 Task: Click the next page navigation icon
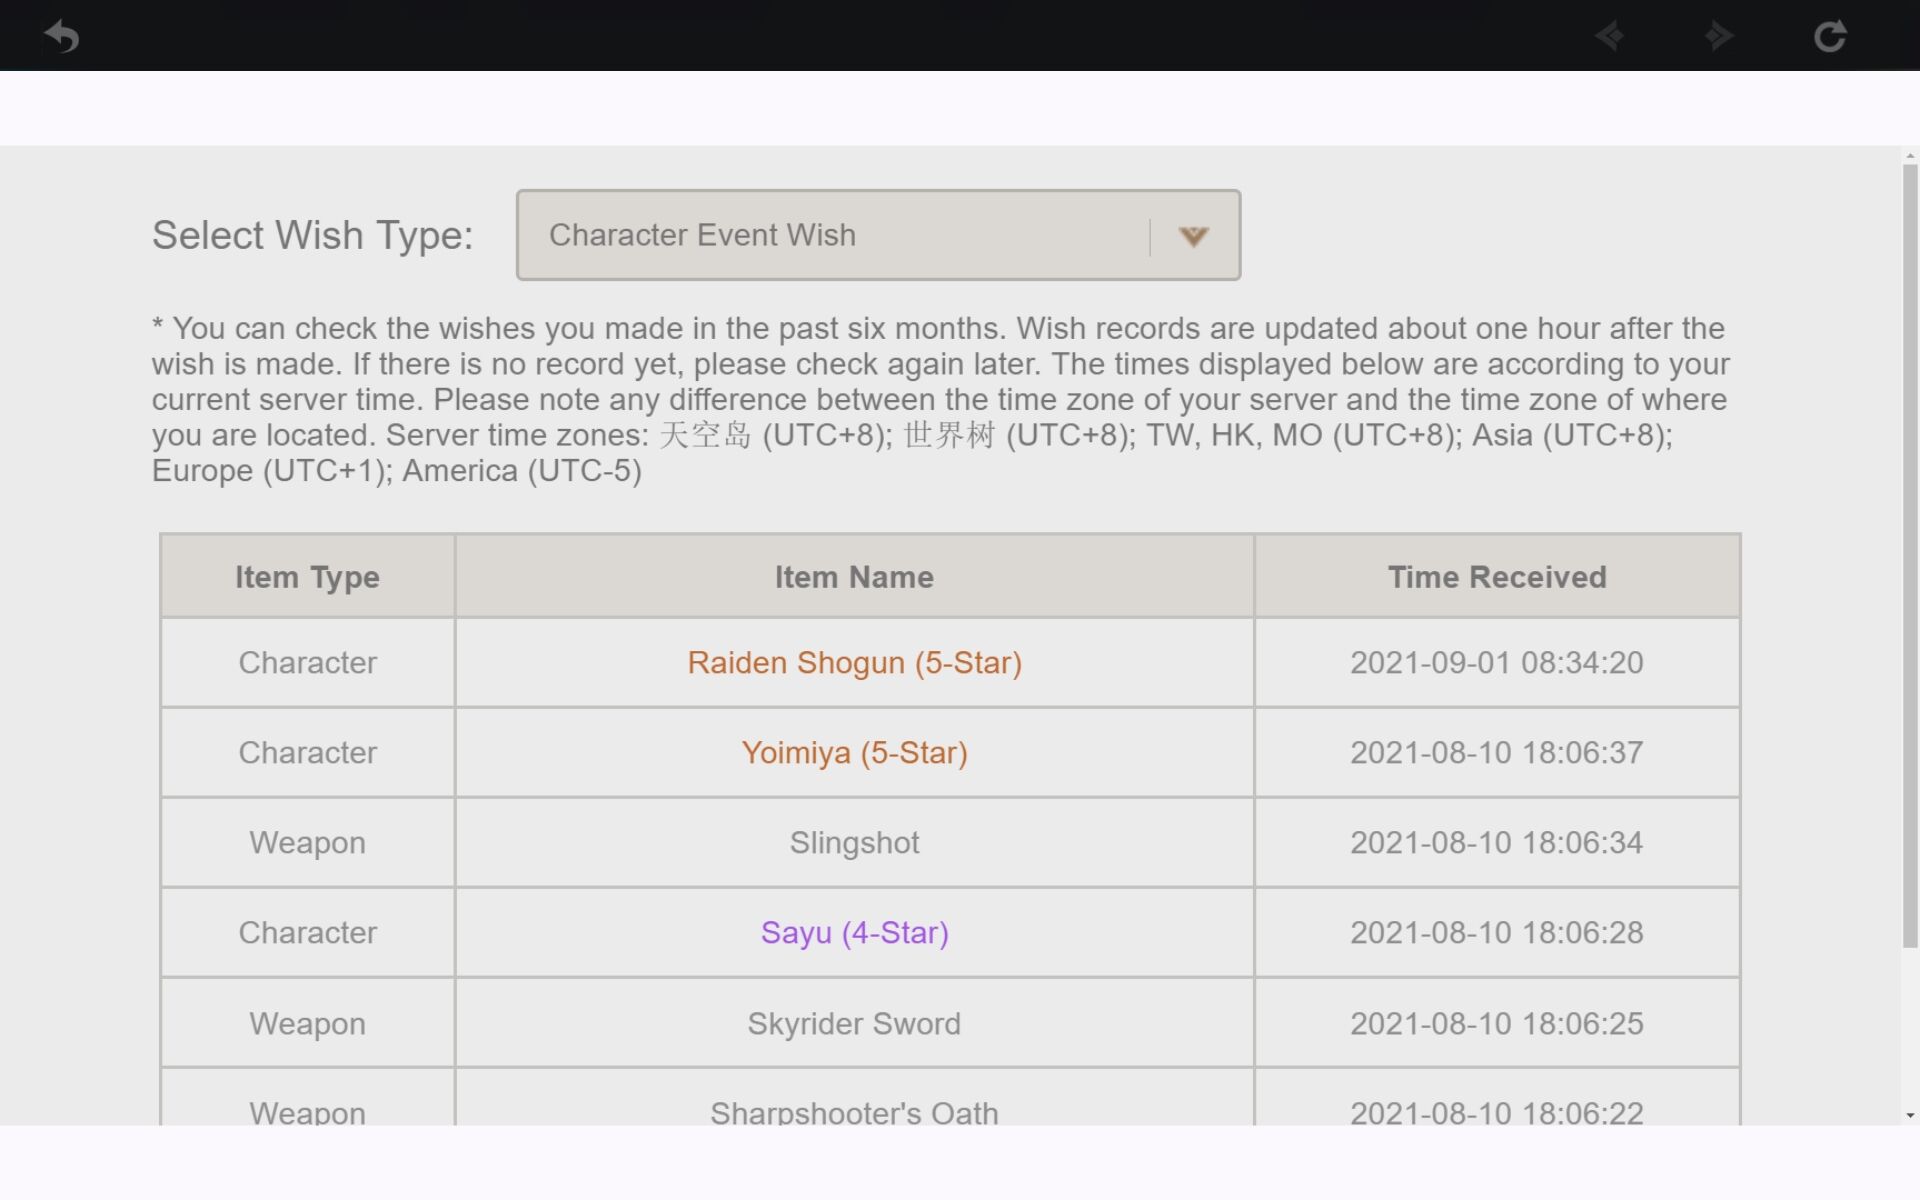point(1719,36)
